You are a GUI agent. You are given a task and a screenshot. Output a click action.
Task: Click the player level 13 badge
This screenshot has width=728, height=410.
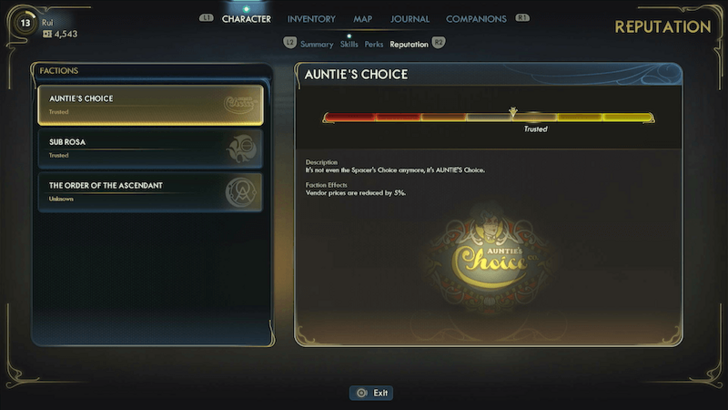pos(25,23)
